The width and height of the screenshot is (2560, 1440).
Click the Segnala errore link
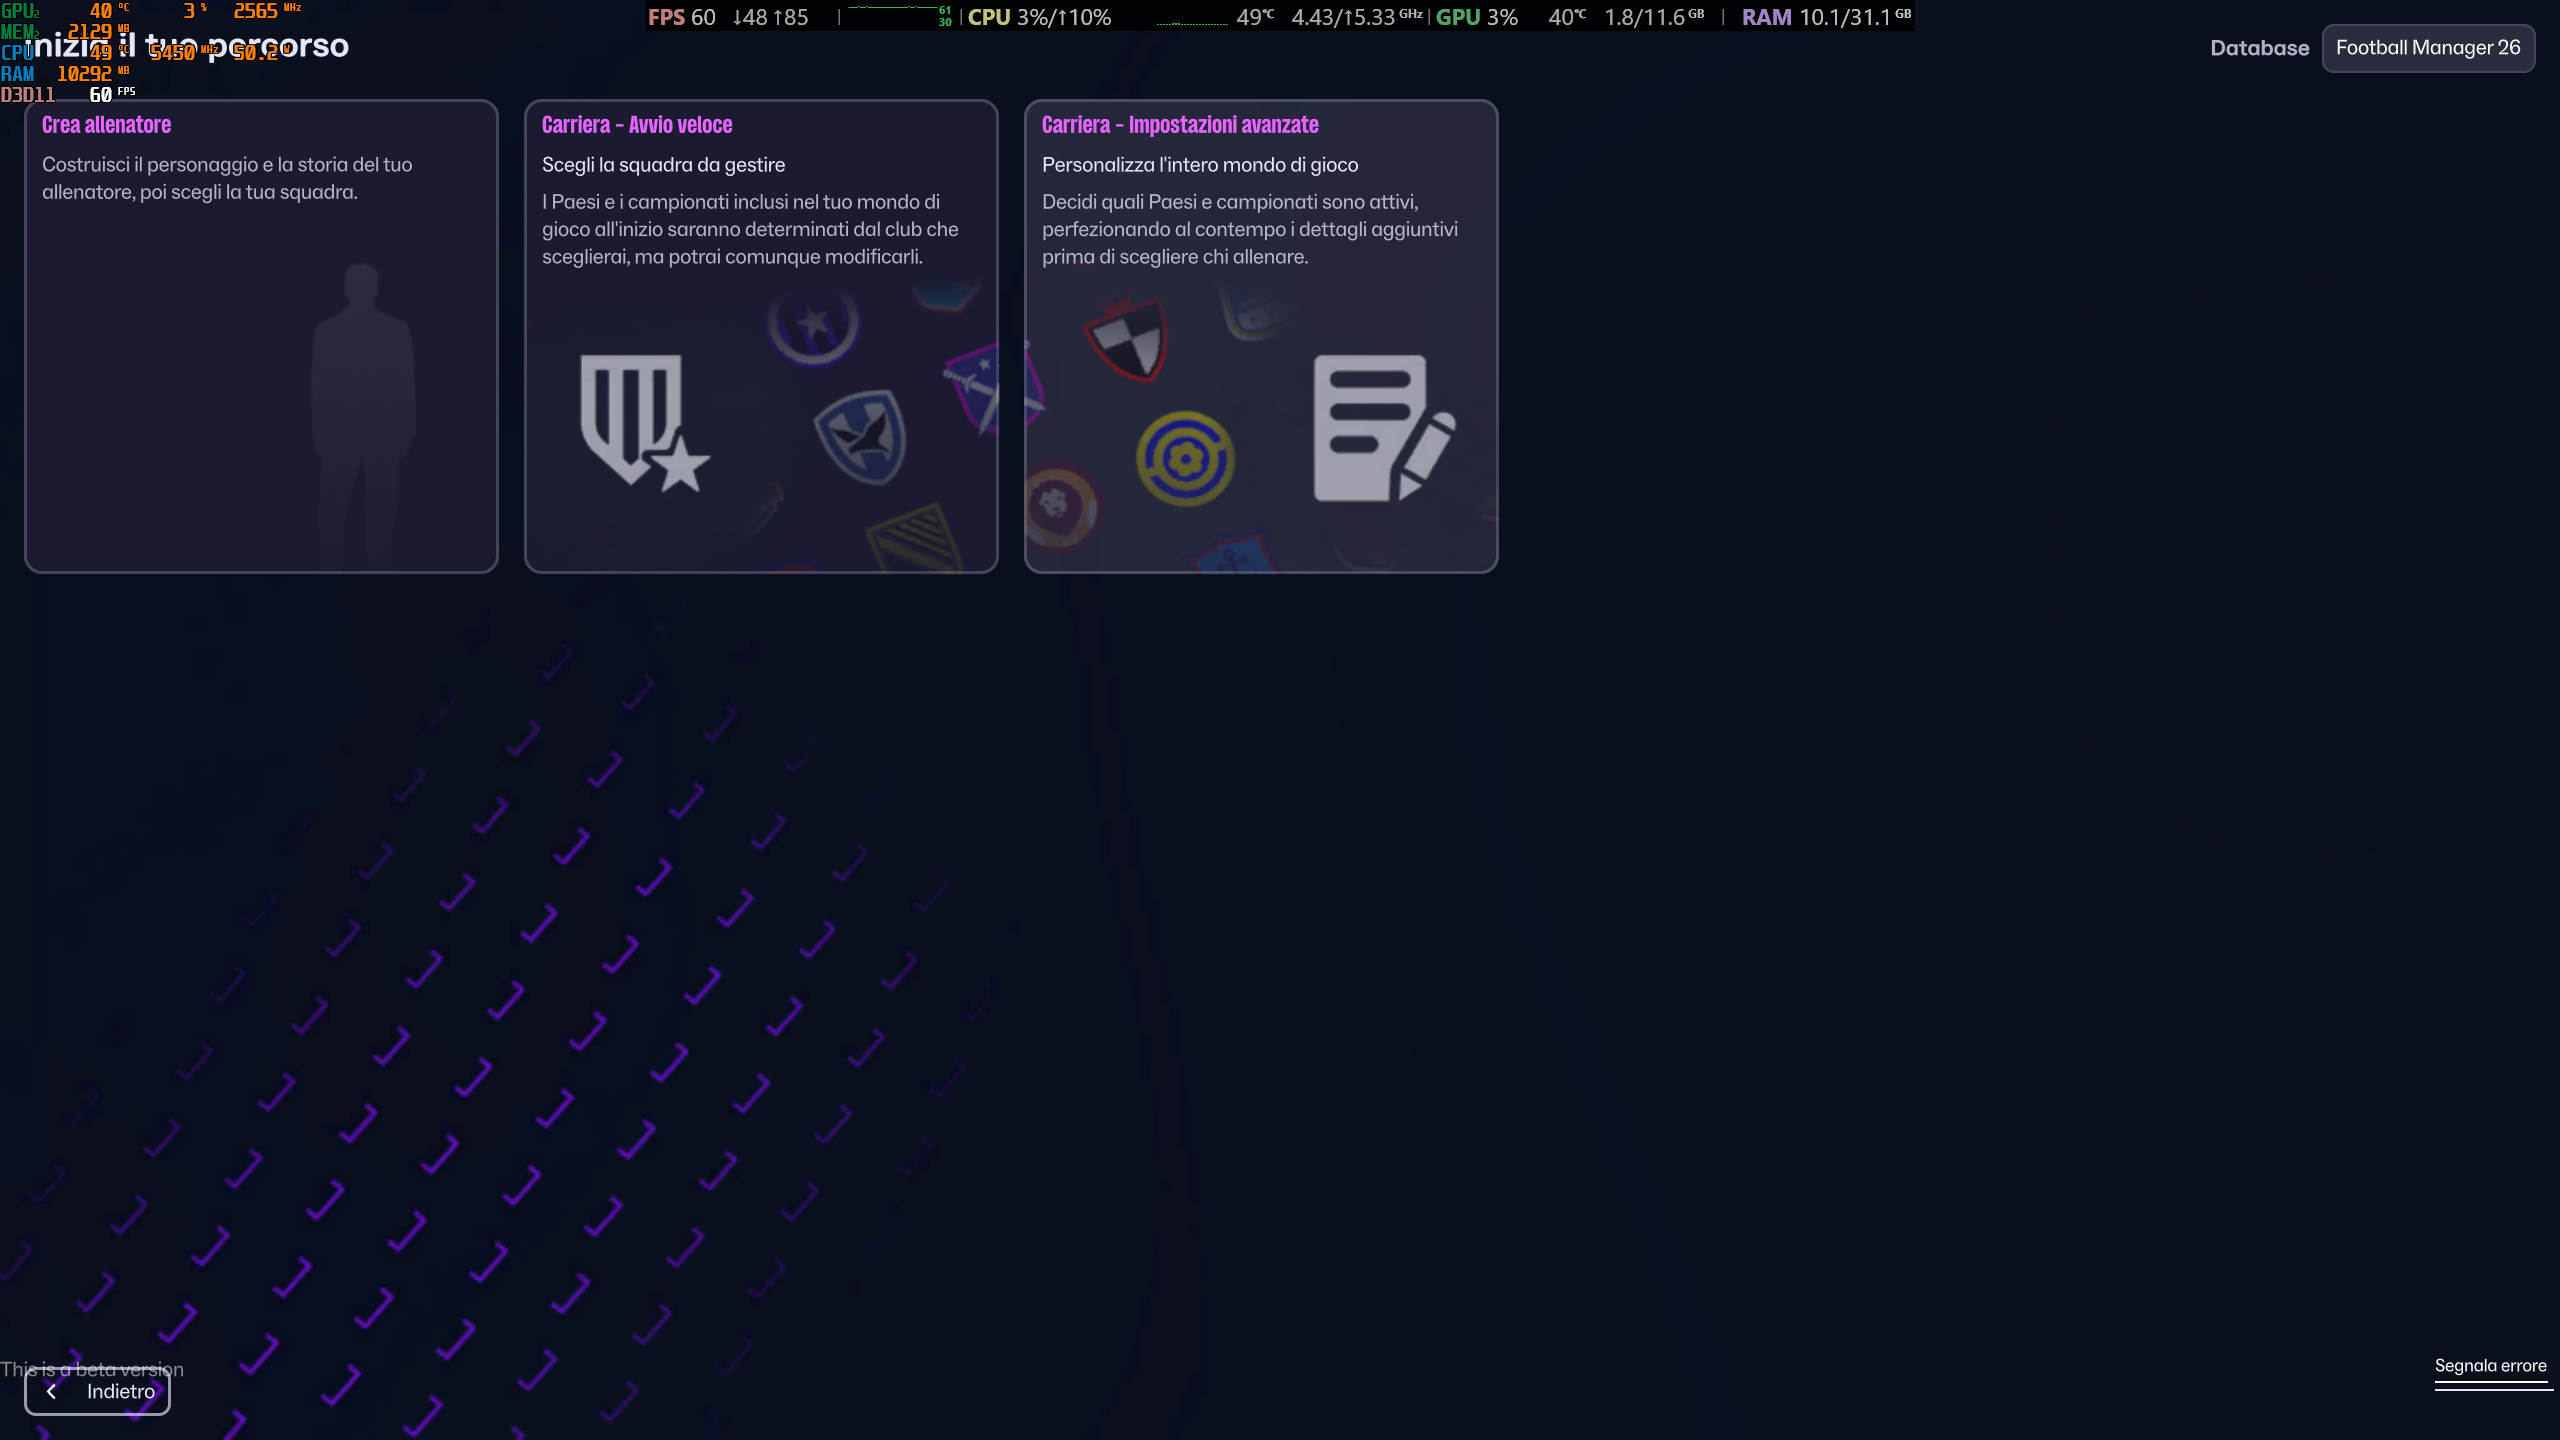pos(2490,1366)
